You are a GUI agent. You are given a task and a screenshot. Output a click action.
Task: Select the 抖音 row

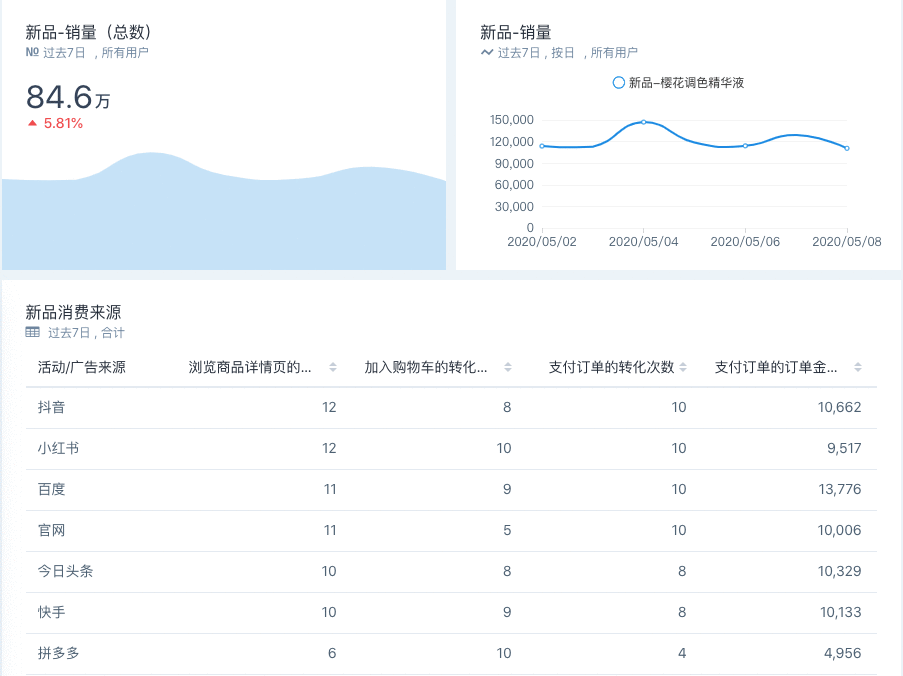coord(452,408)
